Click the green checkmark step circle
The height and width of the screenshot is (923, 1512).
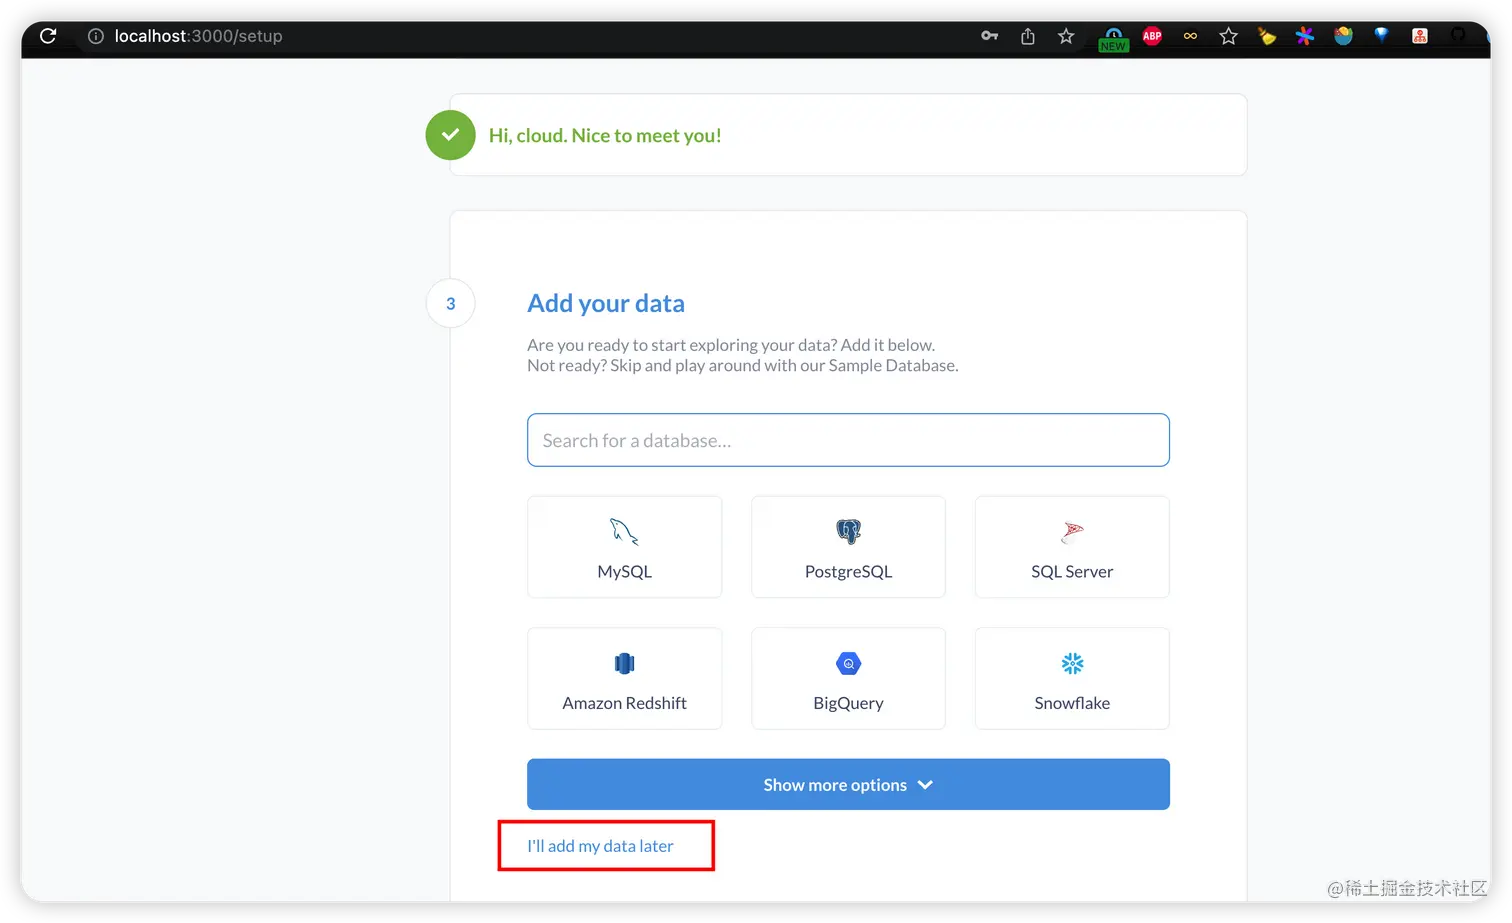pos(450,135)
